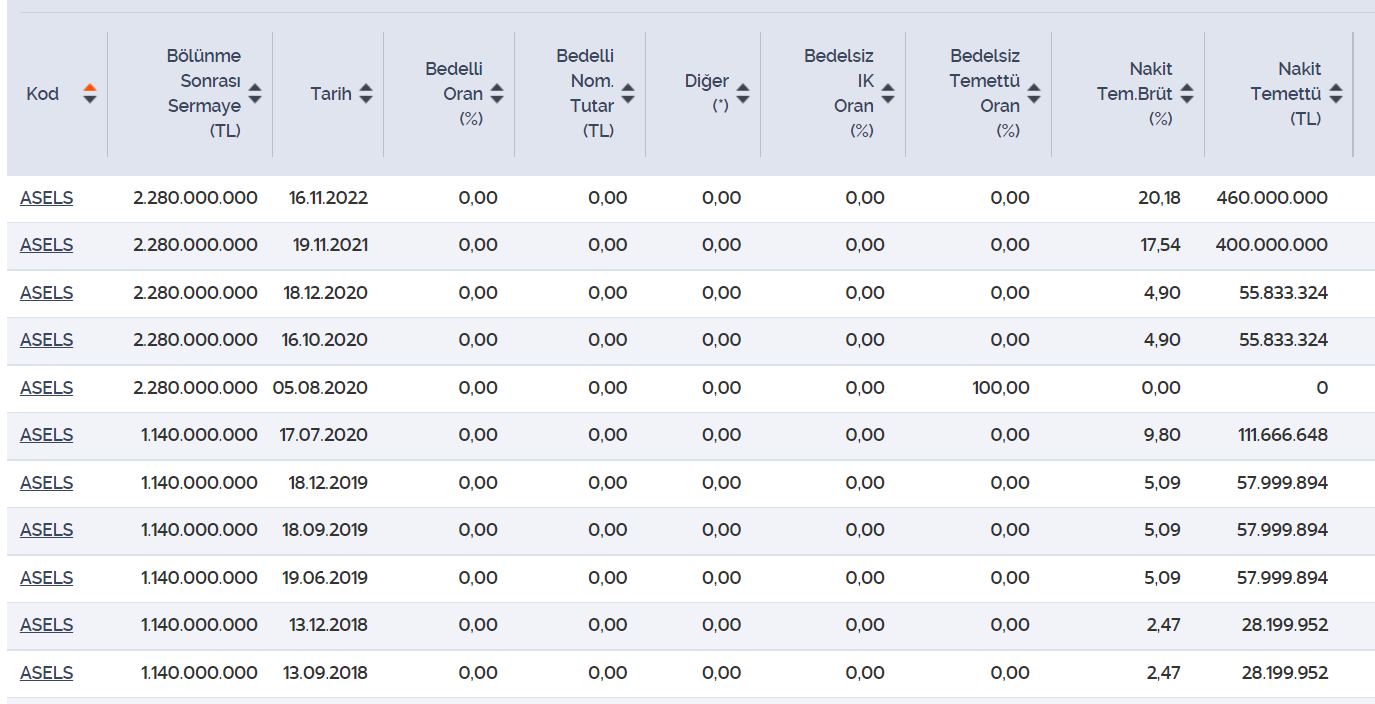The image size is (1375, 704).
Task: Select the date cell 17.07.2020
Action: point(324,435)
